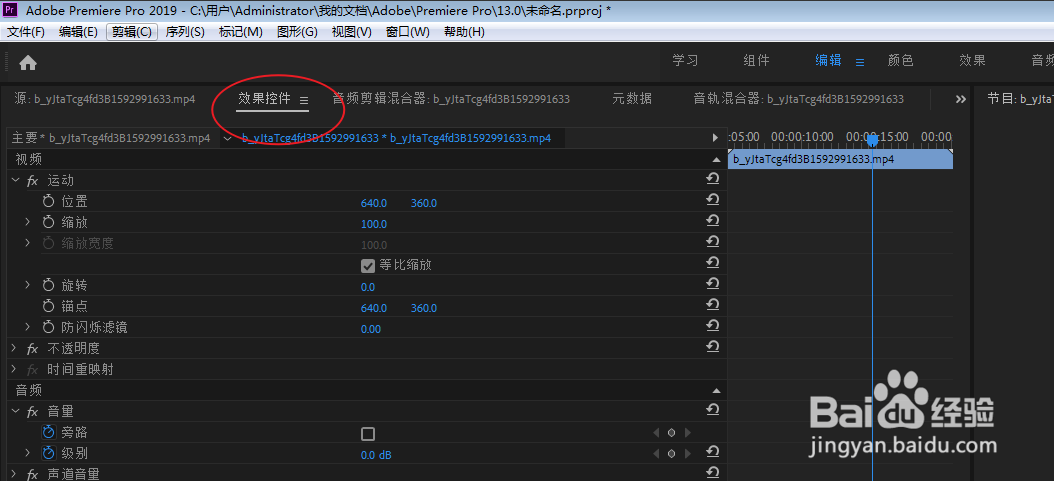Collapse the 视频 section triangle
Image resolution: width=1054 pixels, height=481 pixels.
pos(716,160)
